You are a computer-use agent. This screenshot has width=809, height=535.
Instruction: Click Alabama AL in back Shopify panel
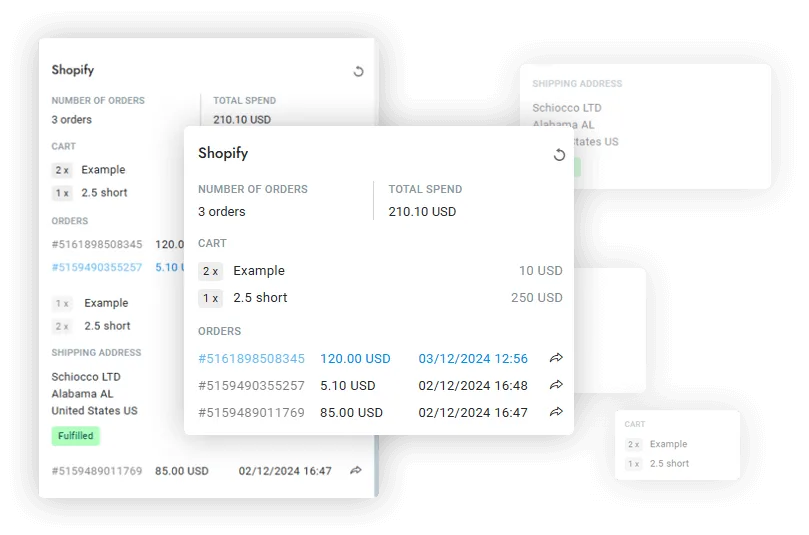pyautogui.click(x=82, y=394)
